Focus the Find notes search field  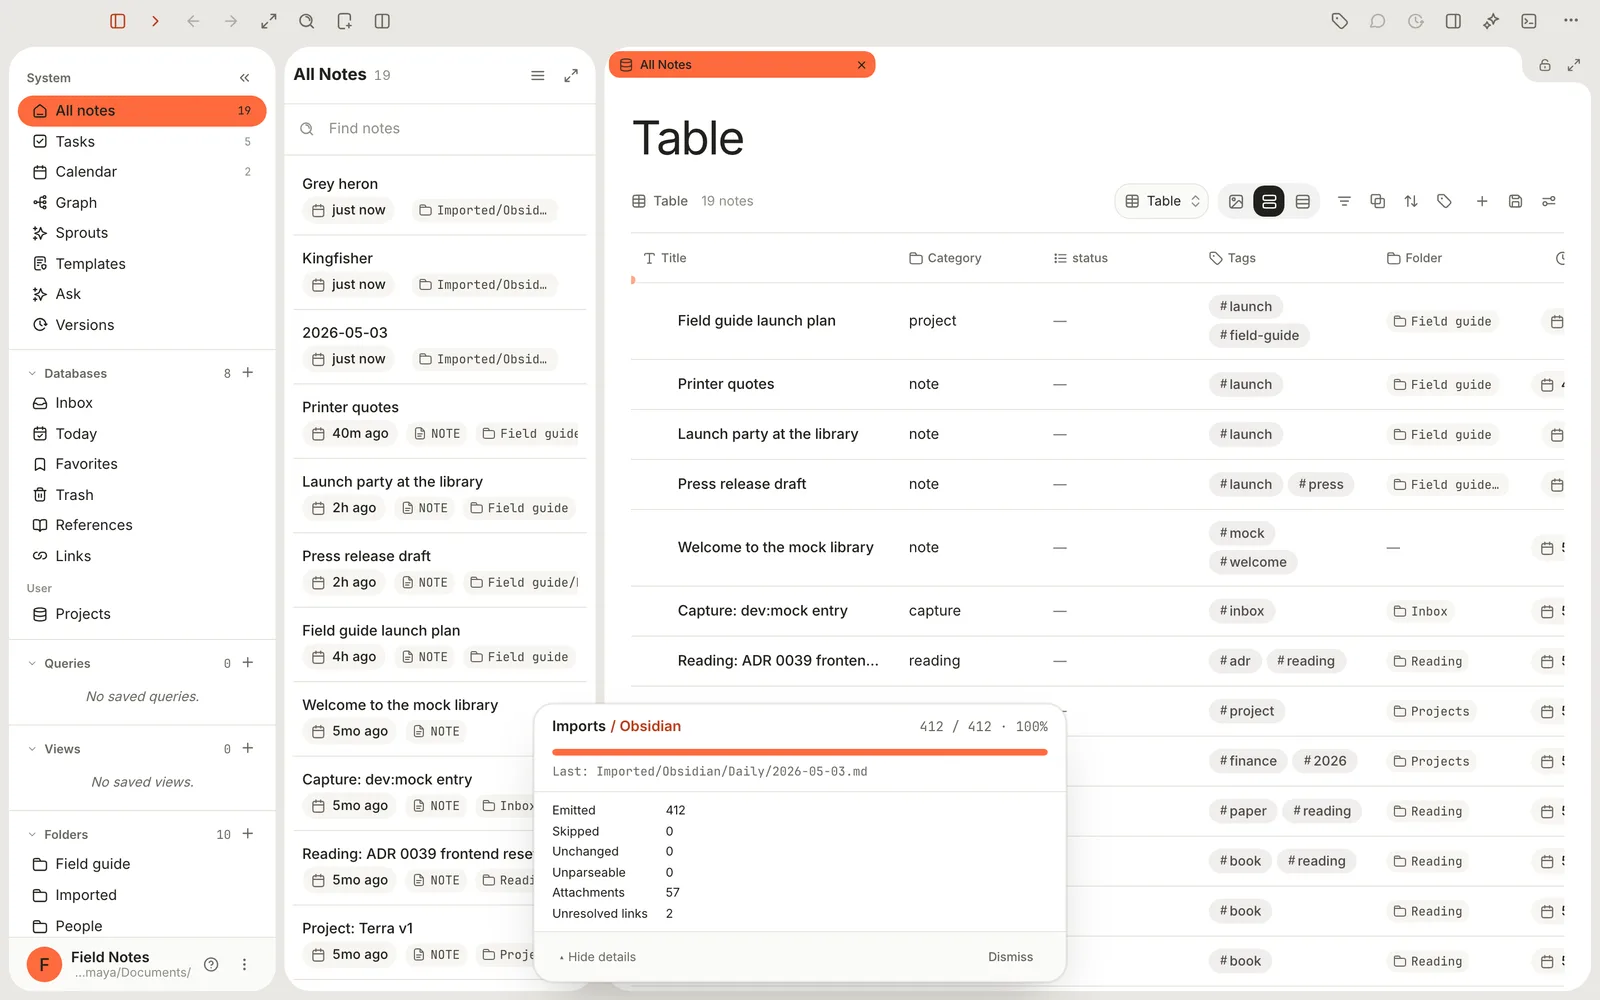tap(440, 129)
